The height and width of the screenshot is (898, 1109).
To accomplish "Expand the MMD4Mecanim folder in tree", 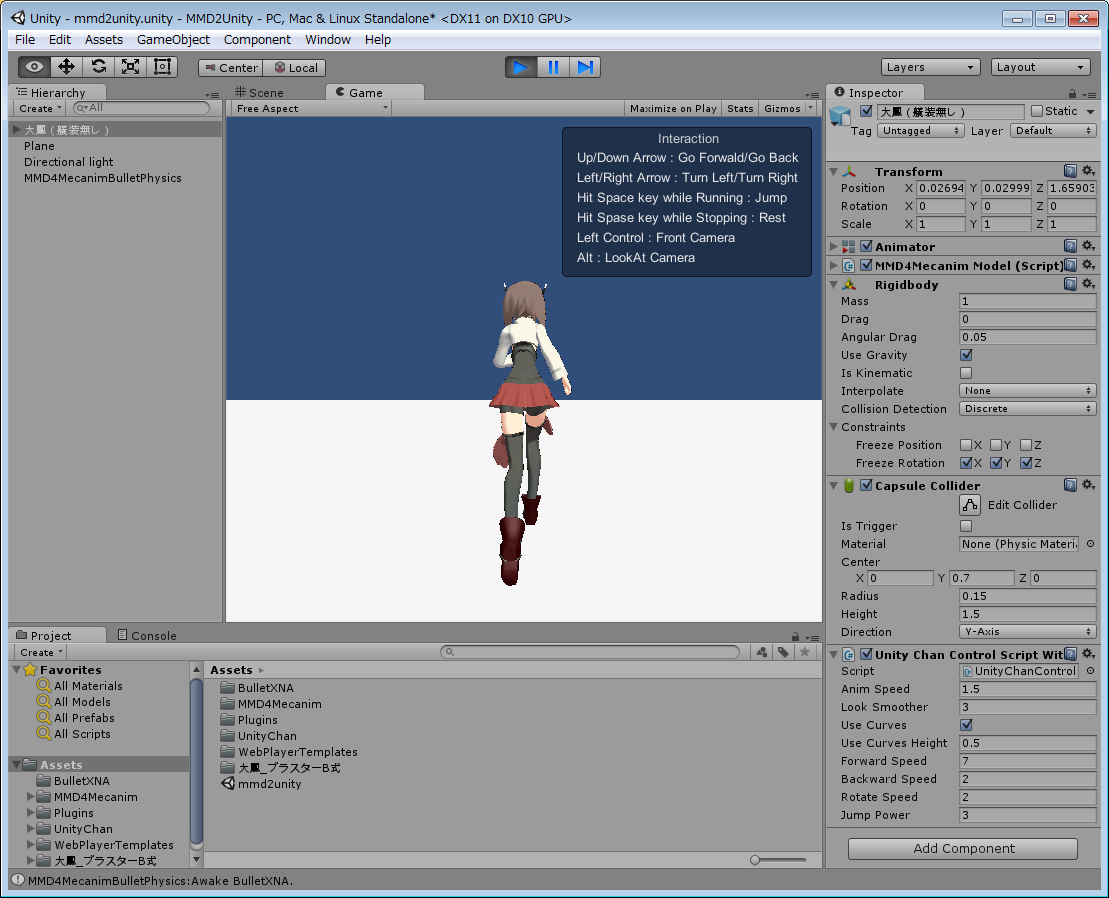I will (x=30, y=797).
